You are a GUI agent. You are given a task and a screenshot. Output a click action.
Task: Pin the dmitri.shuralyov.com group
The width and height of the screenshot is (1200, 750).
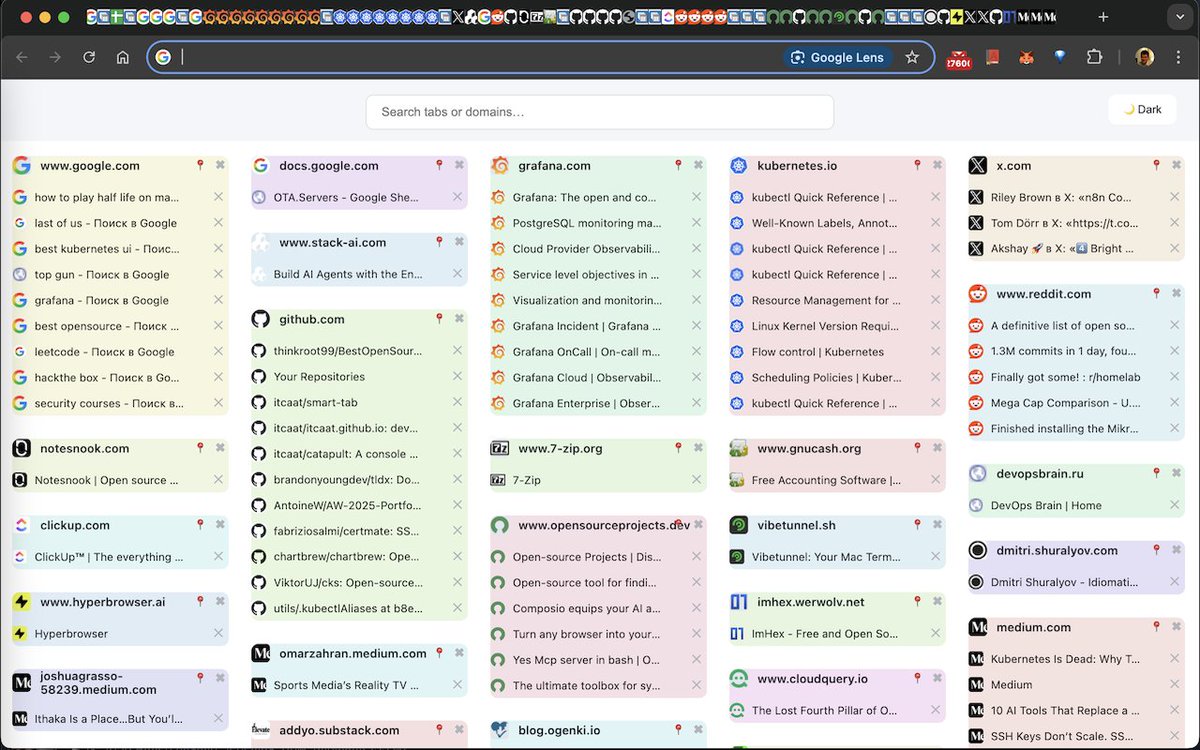(1156, 549)
